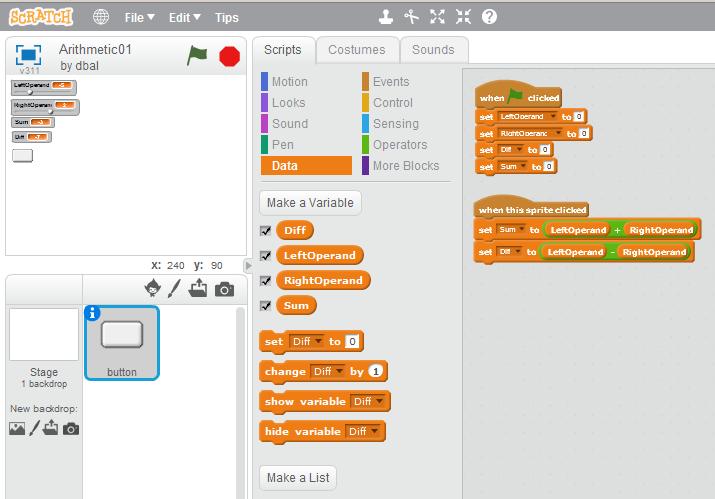Open button sprite info icon

pos(92,313)
